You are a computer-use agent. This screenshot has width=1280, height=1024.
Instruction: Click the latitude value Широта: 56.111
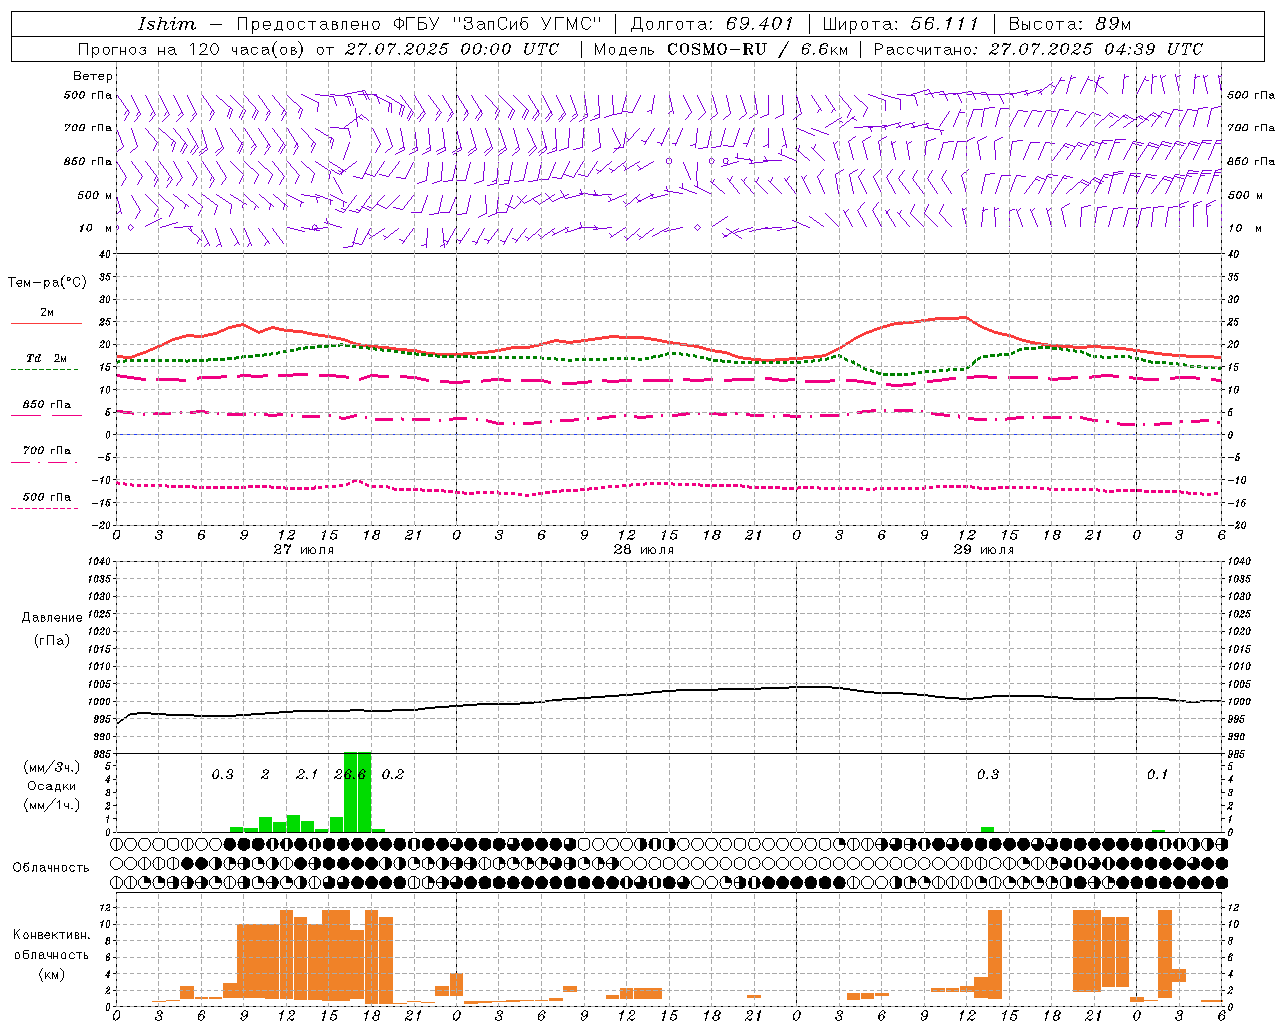tap(900, 24)
